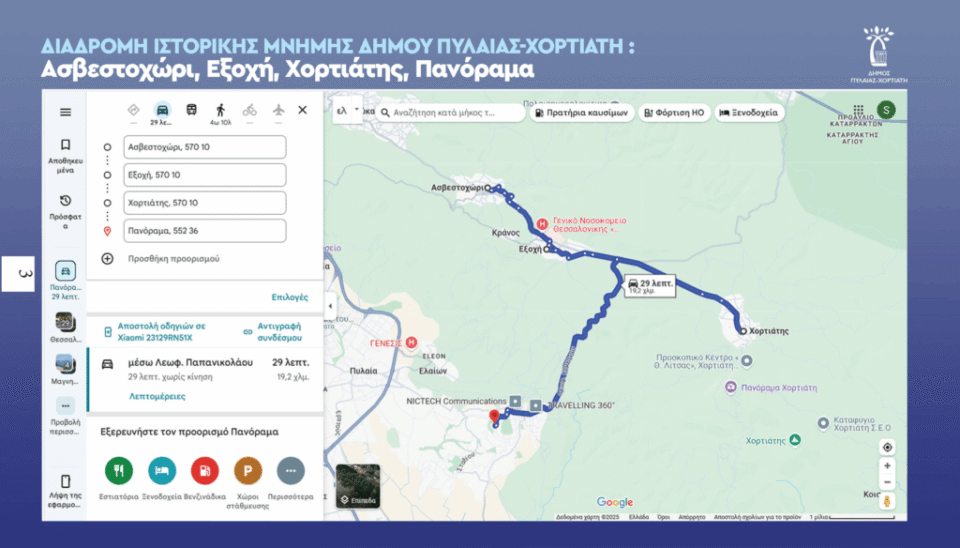Click Αποστολή σχολίων για το προϊόν link

coord(757,517)
